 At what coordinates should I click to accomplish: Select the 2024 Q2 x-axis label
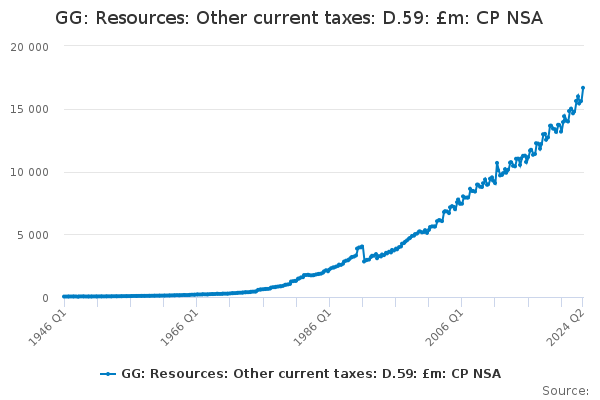564,327
